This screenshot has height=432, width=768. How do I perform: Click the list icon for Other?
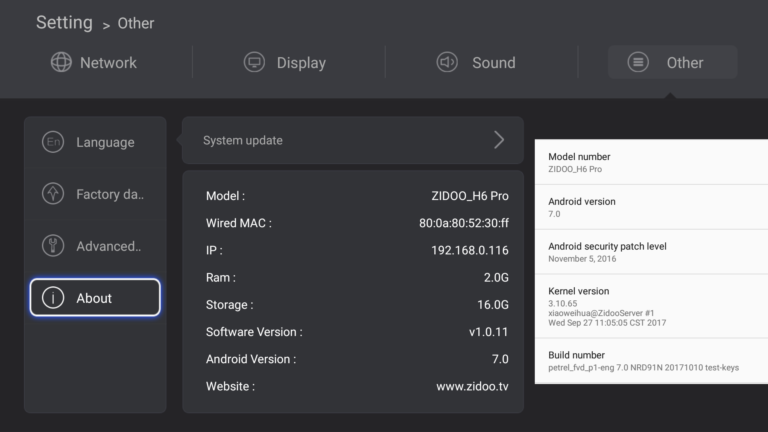point(638,62)
